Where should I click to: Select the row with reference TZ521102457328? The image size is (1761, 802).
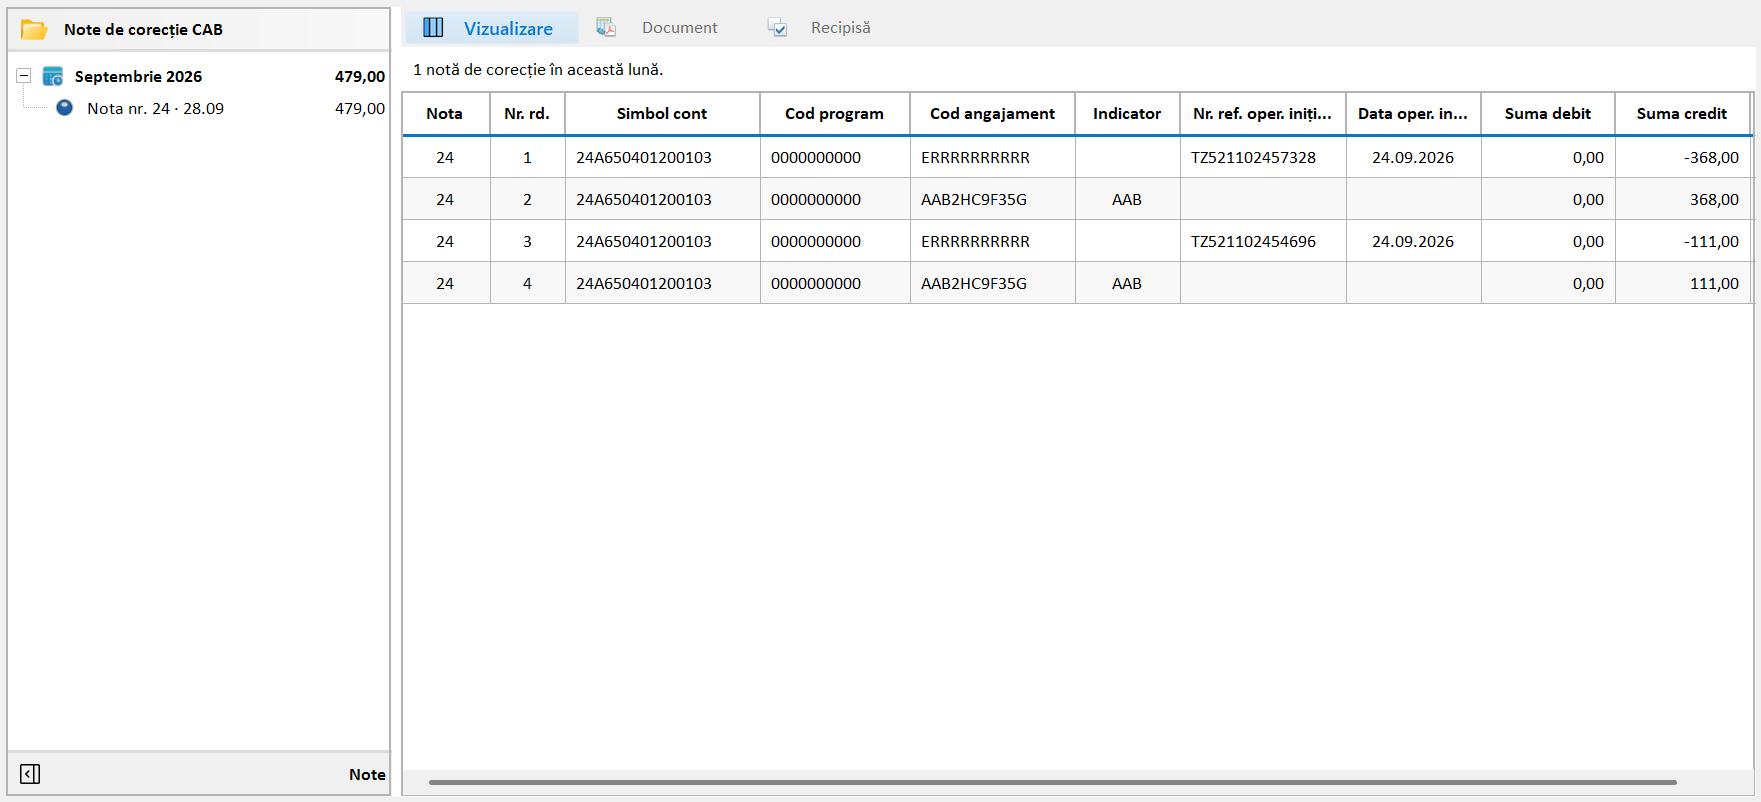[x=1076, y=157]
